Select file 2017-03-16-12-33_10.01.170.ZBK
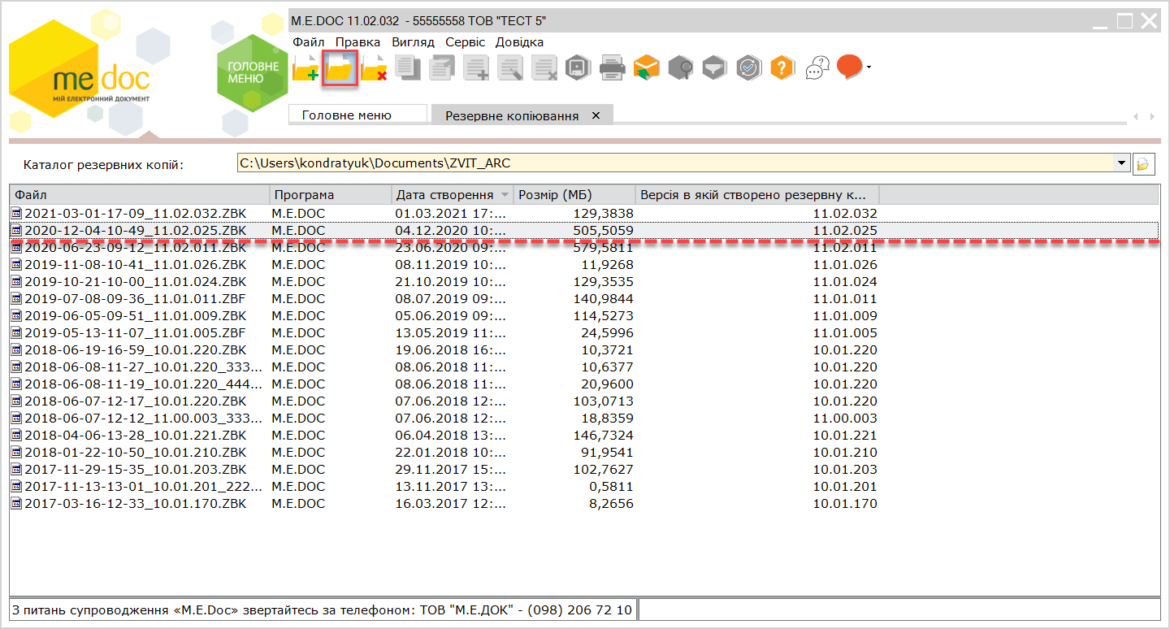Screen dimensions: 1170x629 [x=135, y=504]
